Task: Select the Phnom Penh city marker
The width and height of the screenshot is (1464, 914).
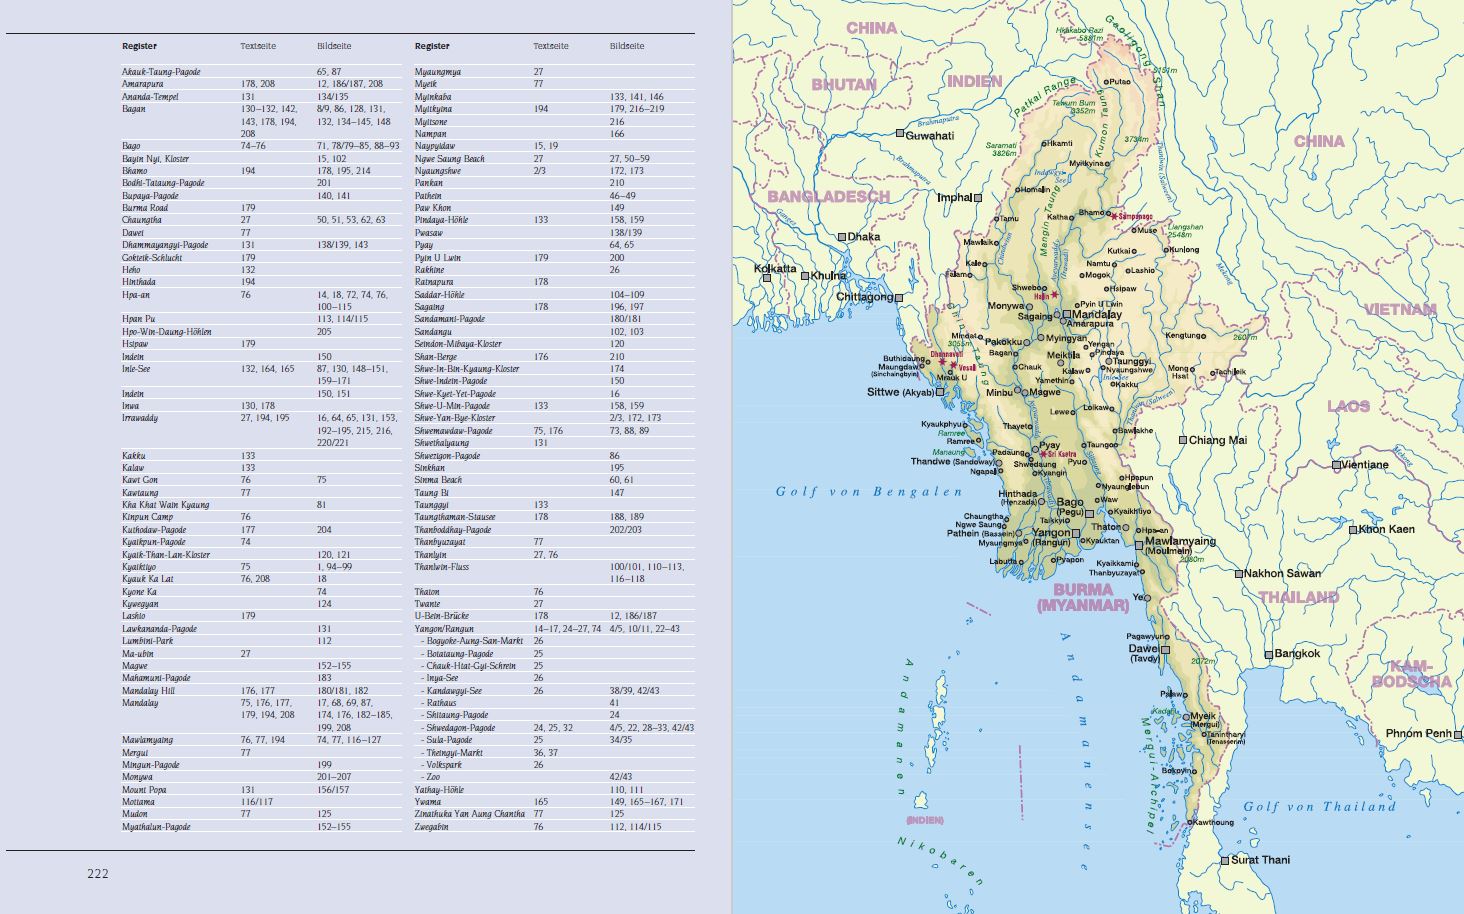Action: coord(1457,734)
